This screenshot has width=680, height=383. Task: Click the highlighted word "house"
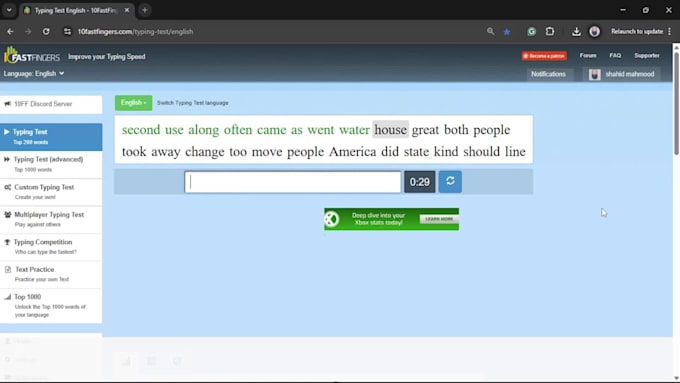coord(390,129)
